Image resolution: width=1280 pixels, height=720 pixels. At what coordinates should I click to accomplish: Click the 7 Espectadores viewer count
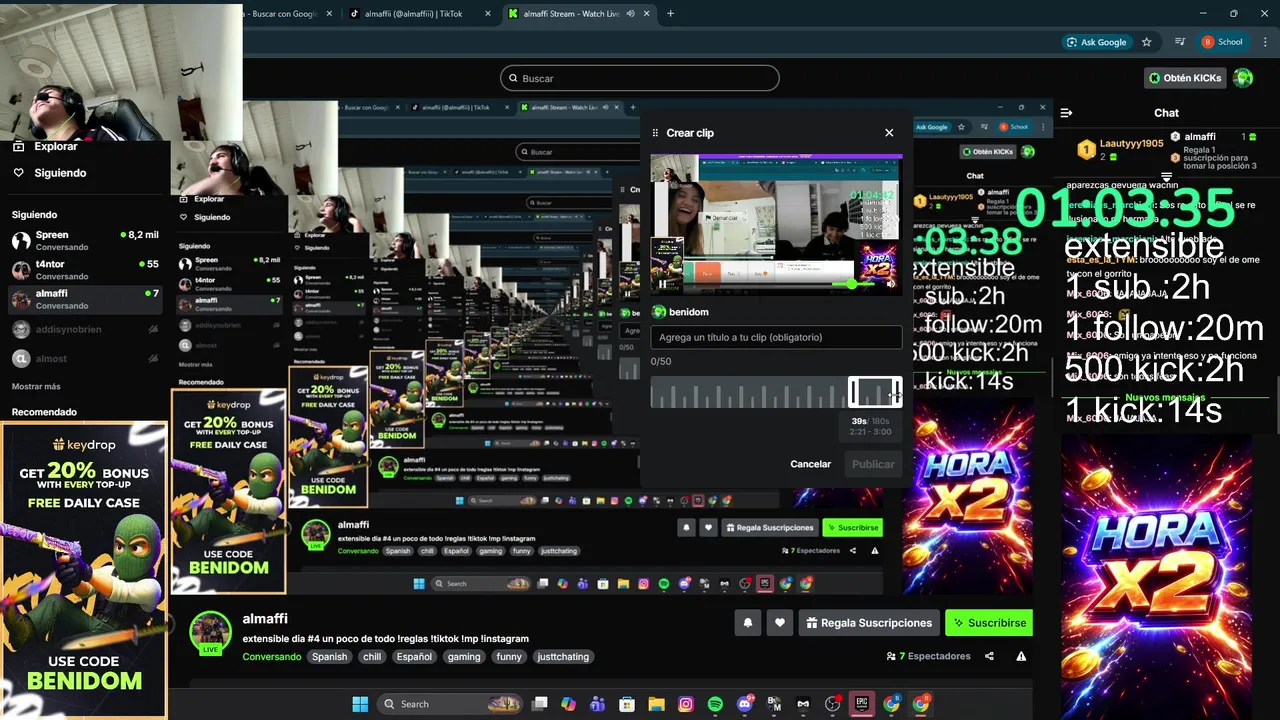coord(928,657)
